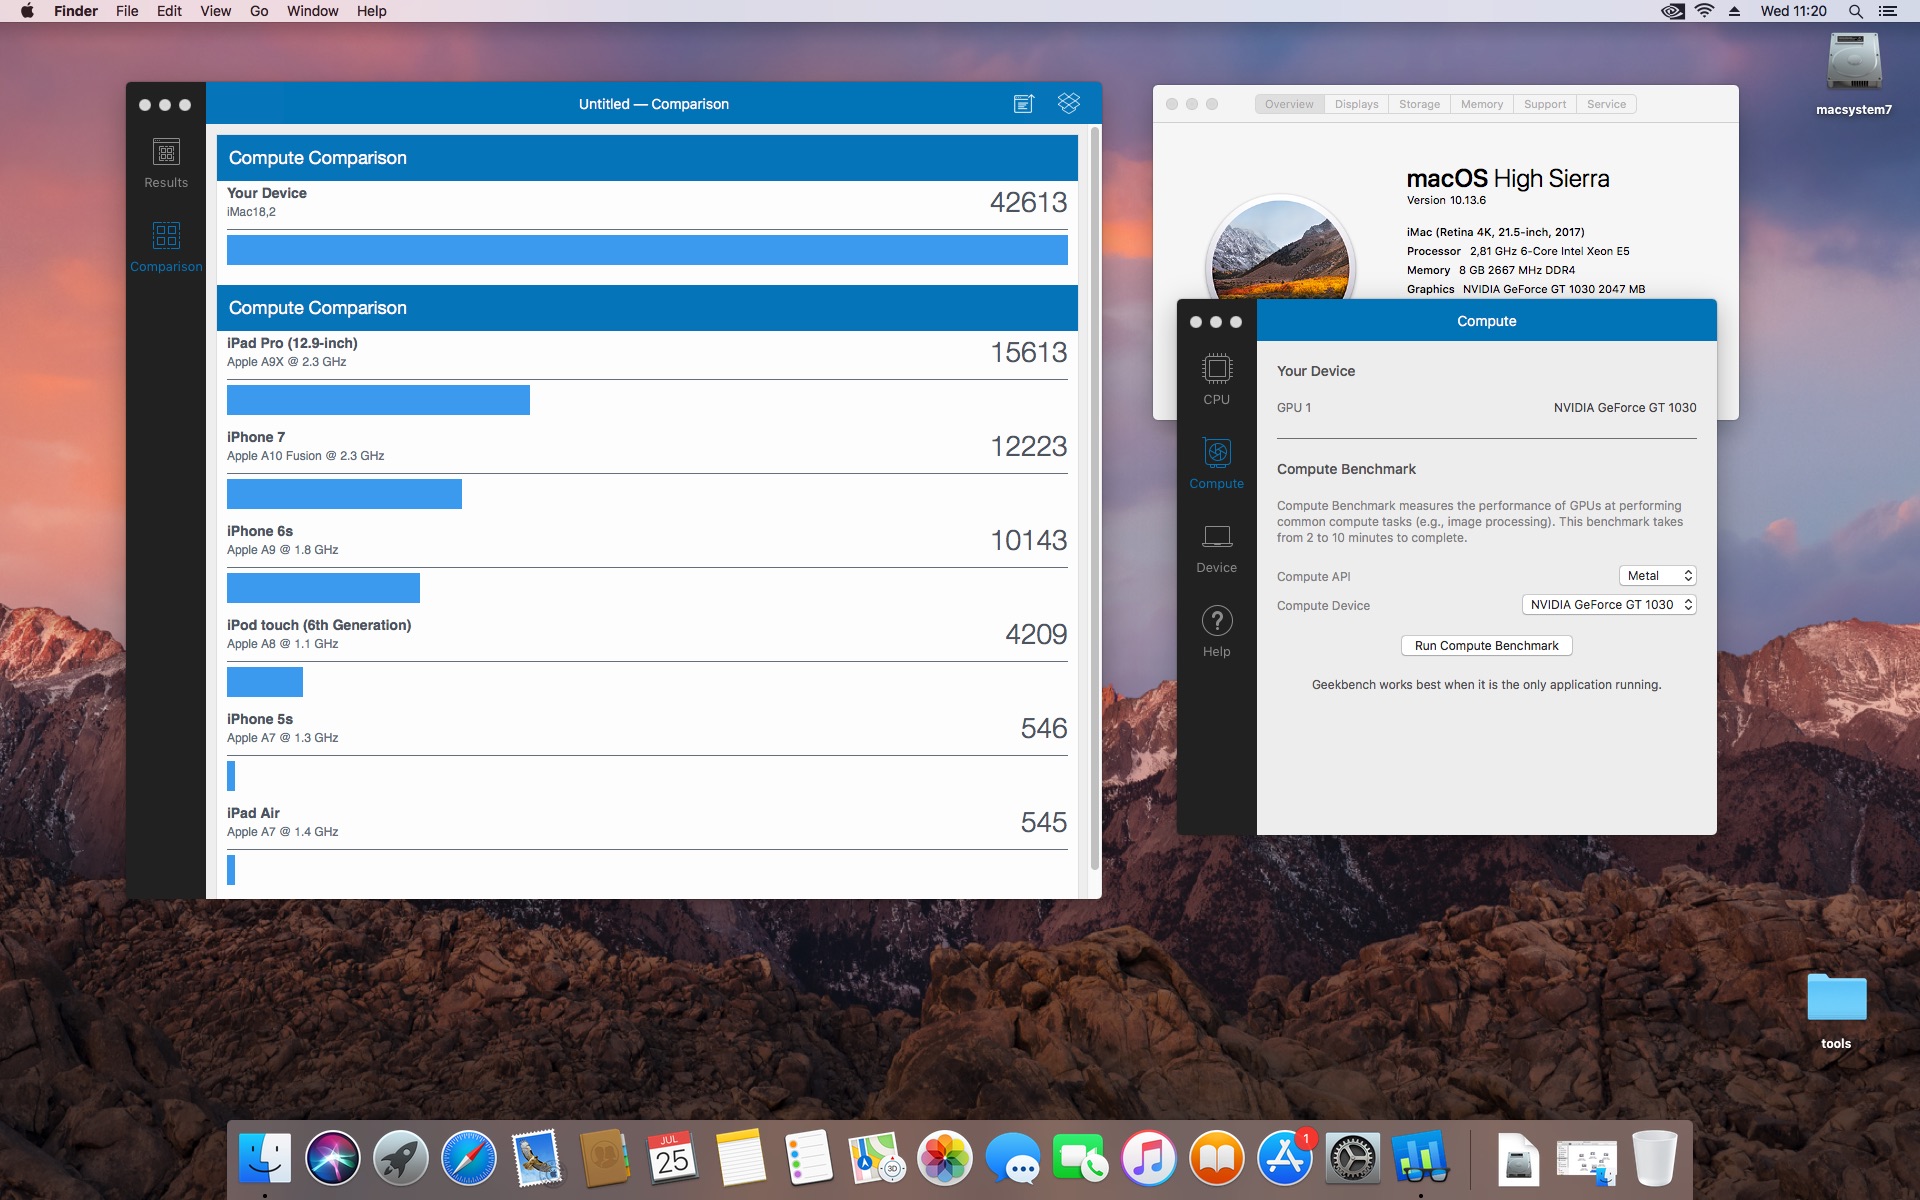The width and height of the screenshot is (1920, 1200).
Task: Switch to the Displays tab
Action: click(x=1356, y=104)
